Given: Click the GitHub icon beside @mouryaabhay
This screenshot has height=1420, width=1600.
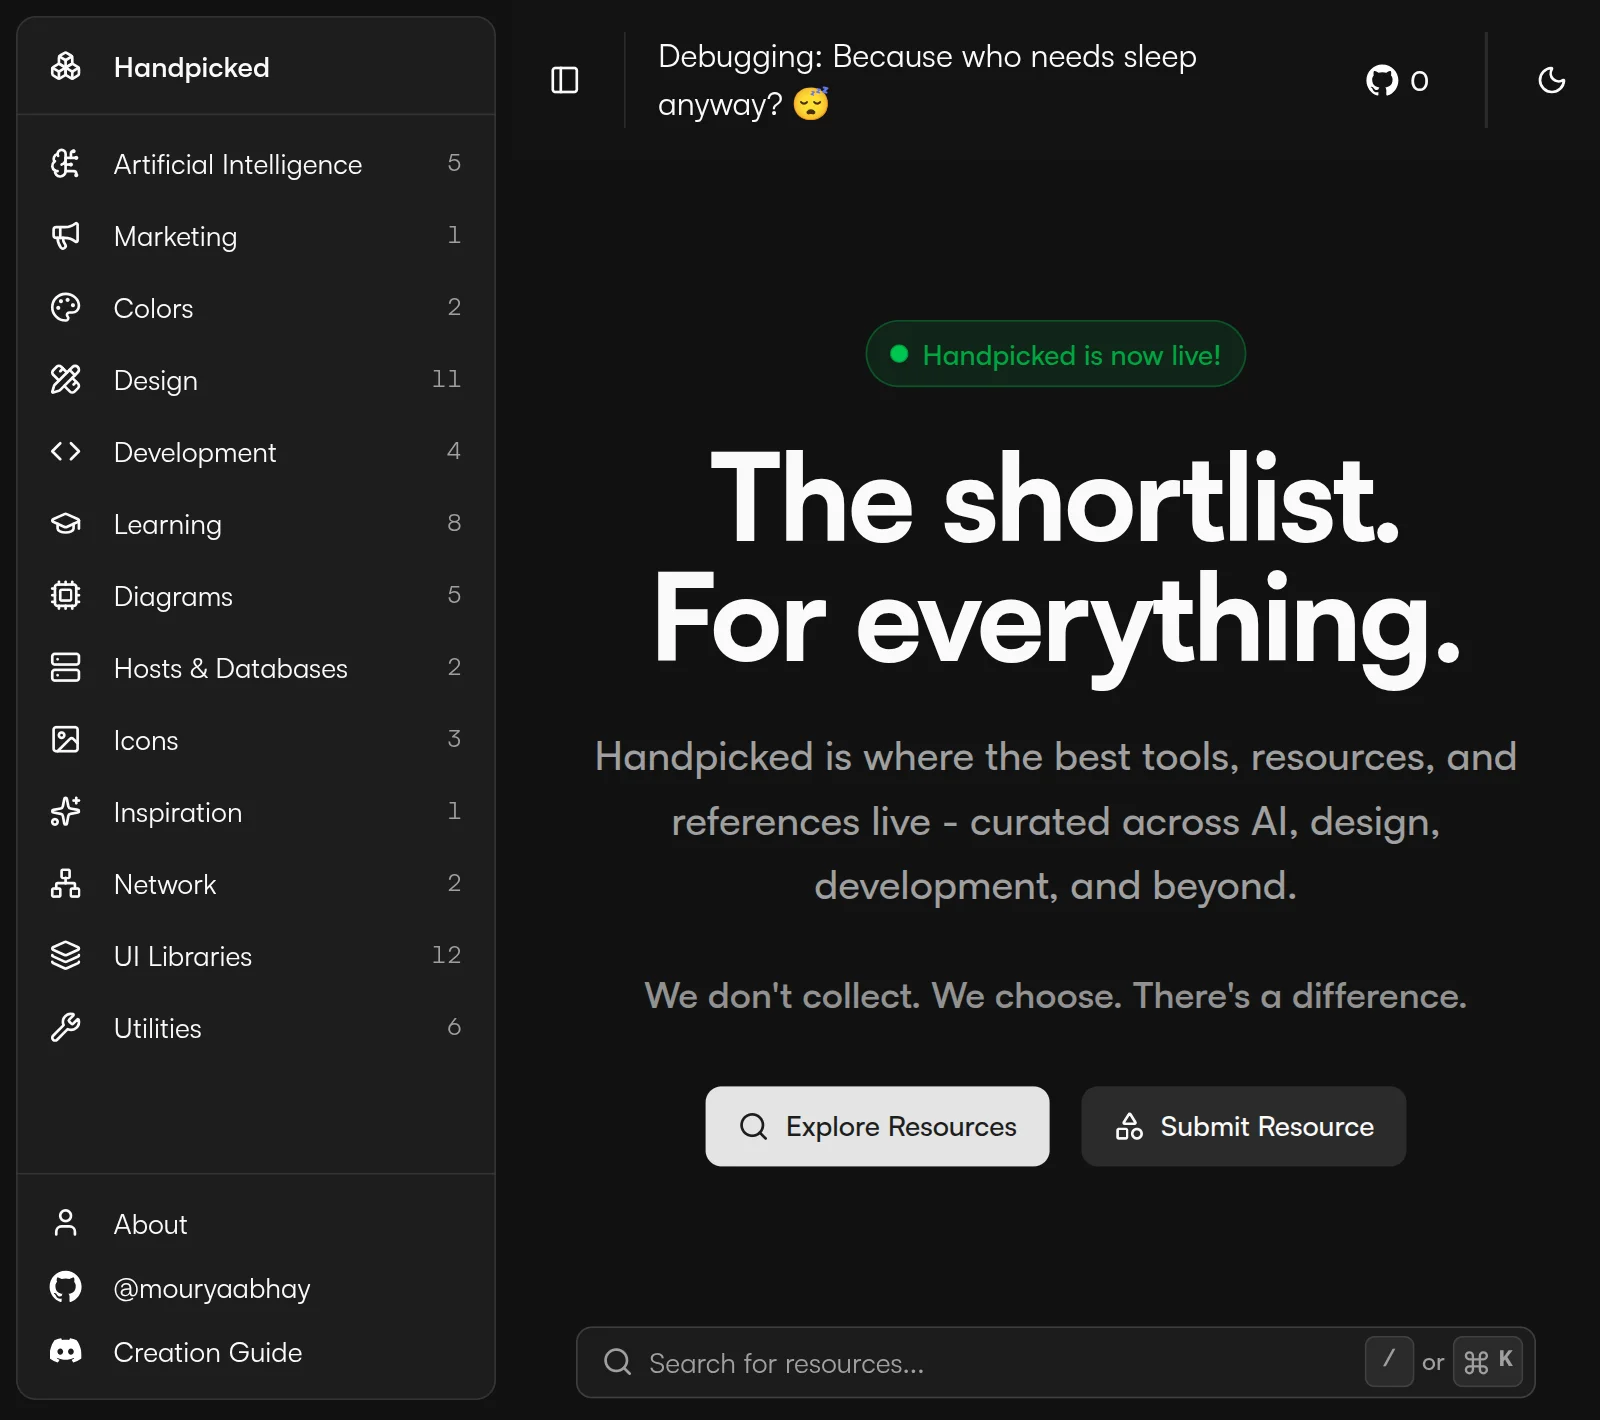Looking at the screenshot, I should tap(66, 1287).
